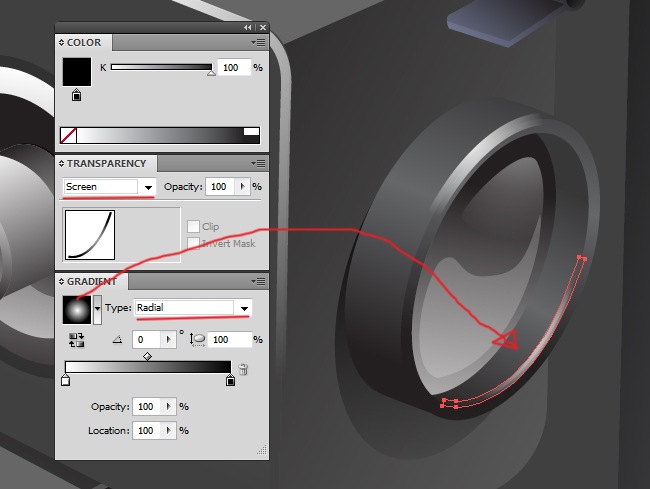This screenshot has width=650, height=489.
Task: Select the white gradient stop
Action: point(65,380)
